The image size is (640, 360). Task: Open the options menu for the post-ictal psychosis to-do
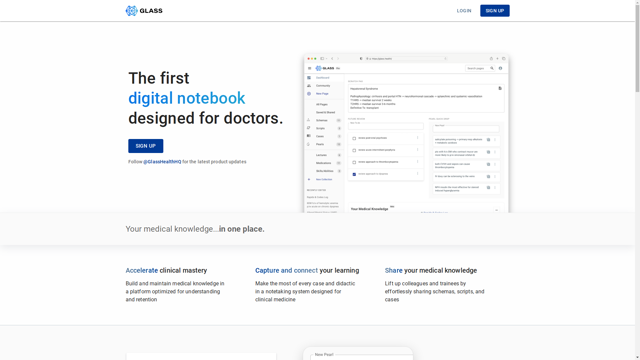tap(418, 138)
